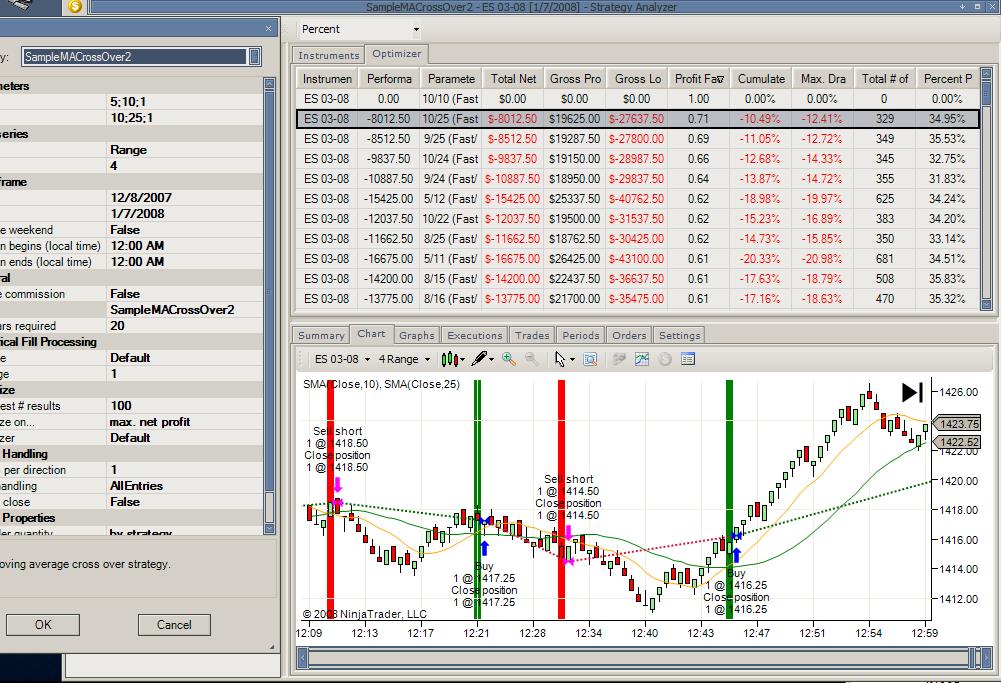The width and height of the screenshot is (1001, 683).
Task: Select the drawing tools pen icon
Action: (x=479, y=359)
